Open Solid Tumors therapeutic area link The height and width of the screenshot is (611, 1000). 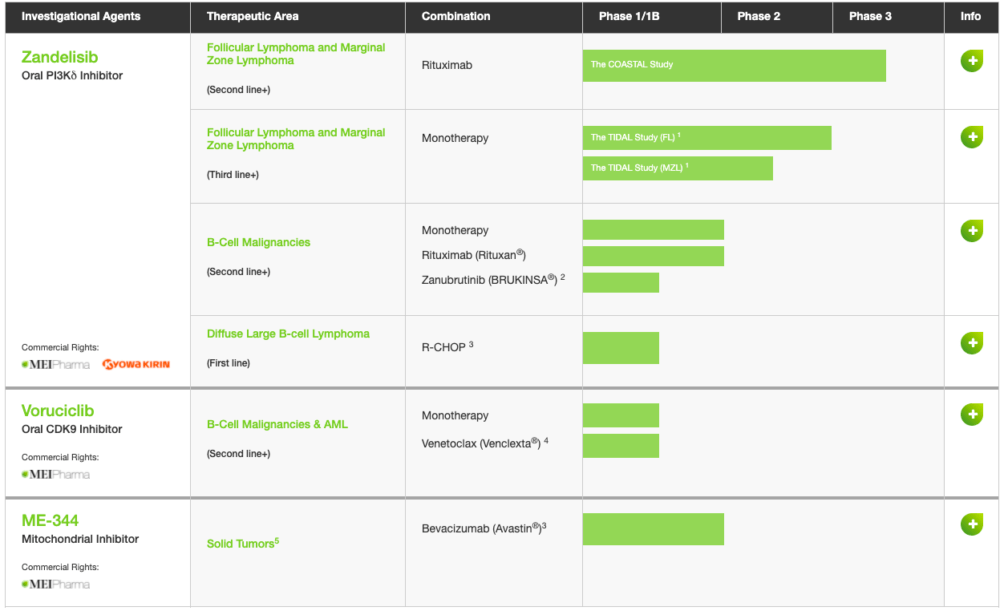242,543
